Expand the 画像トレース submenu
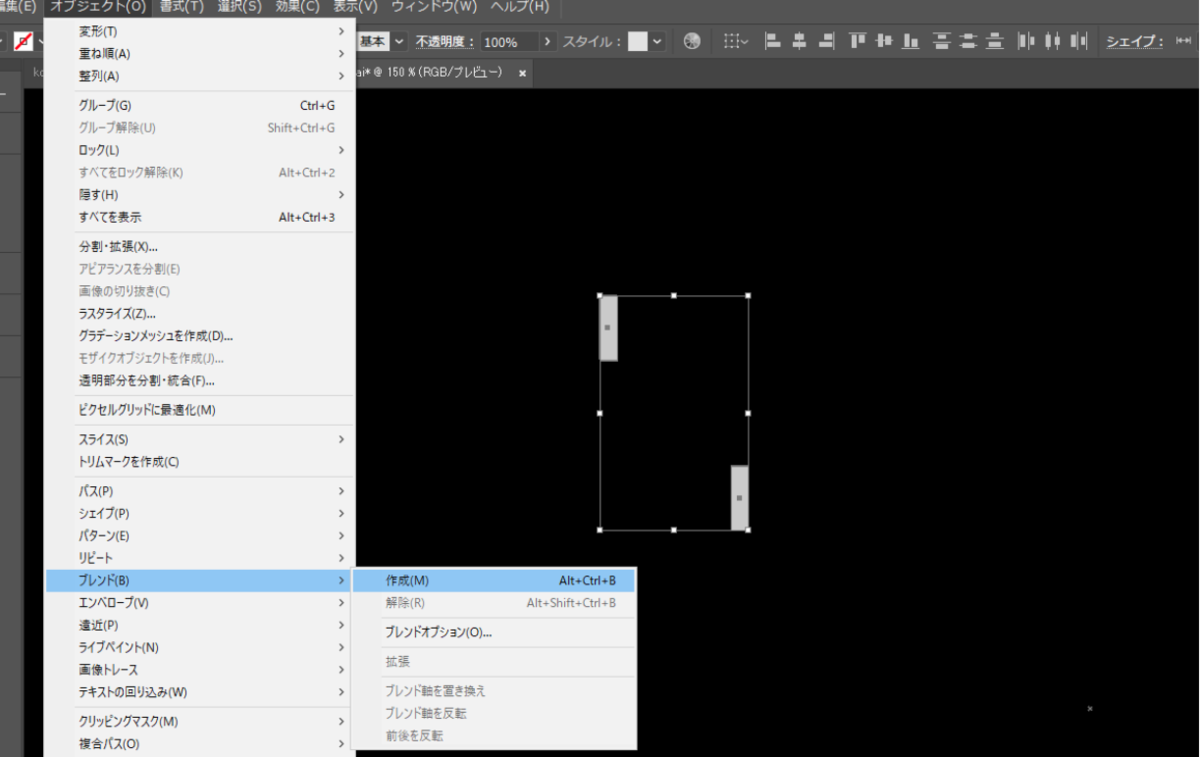 click(x=199, y=670)
